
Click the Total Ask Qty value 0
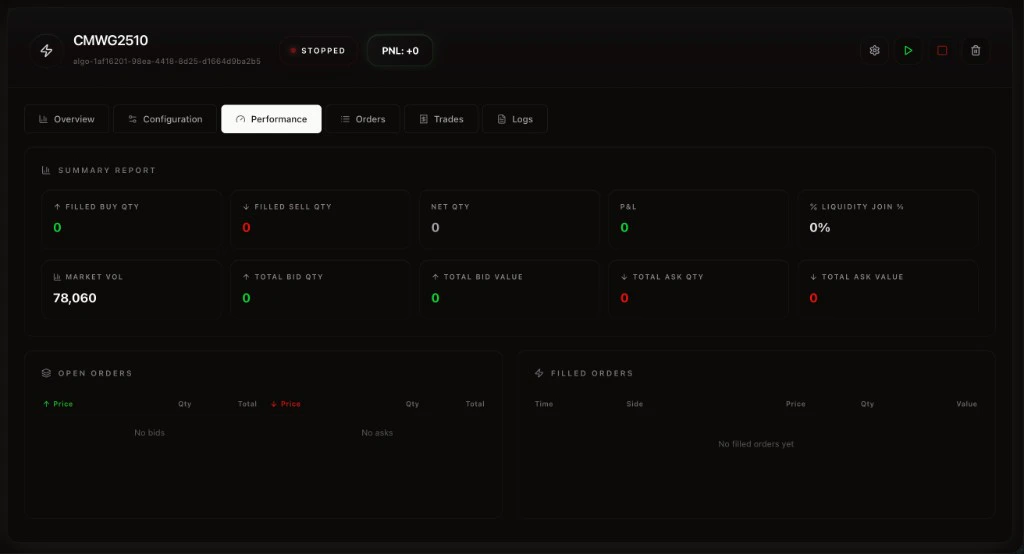click(x=624, y=298)
